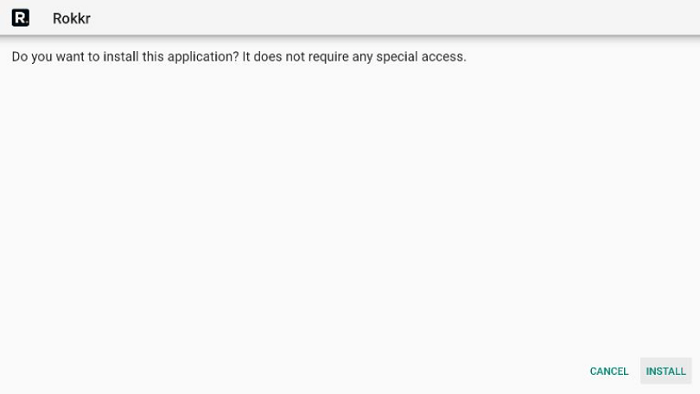This screenshot has height=394, width=700.
Task: Click the Rokkr app icon
Action: 21,18
